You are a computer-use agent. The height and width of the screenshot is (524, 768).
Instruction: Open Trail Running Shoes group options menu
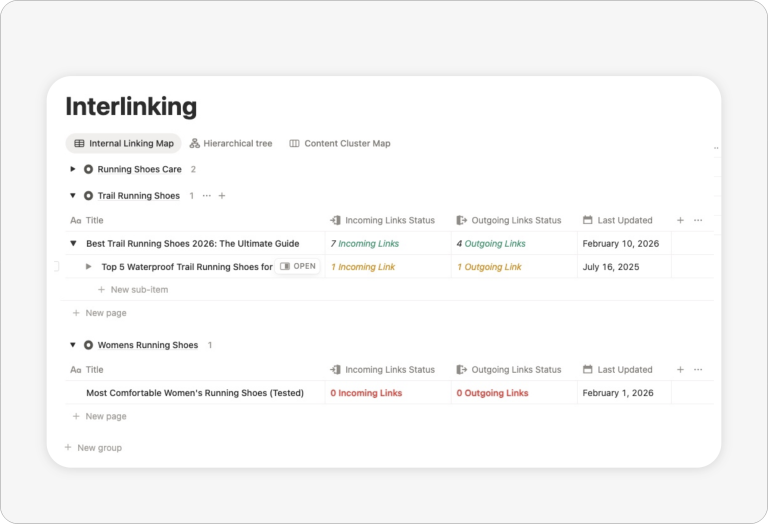pyautogui.click(x=207, y=195)
